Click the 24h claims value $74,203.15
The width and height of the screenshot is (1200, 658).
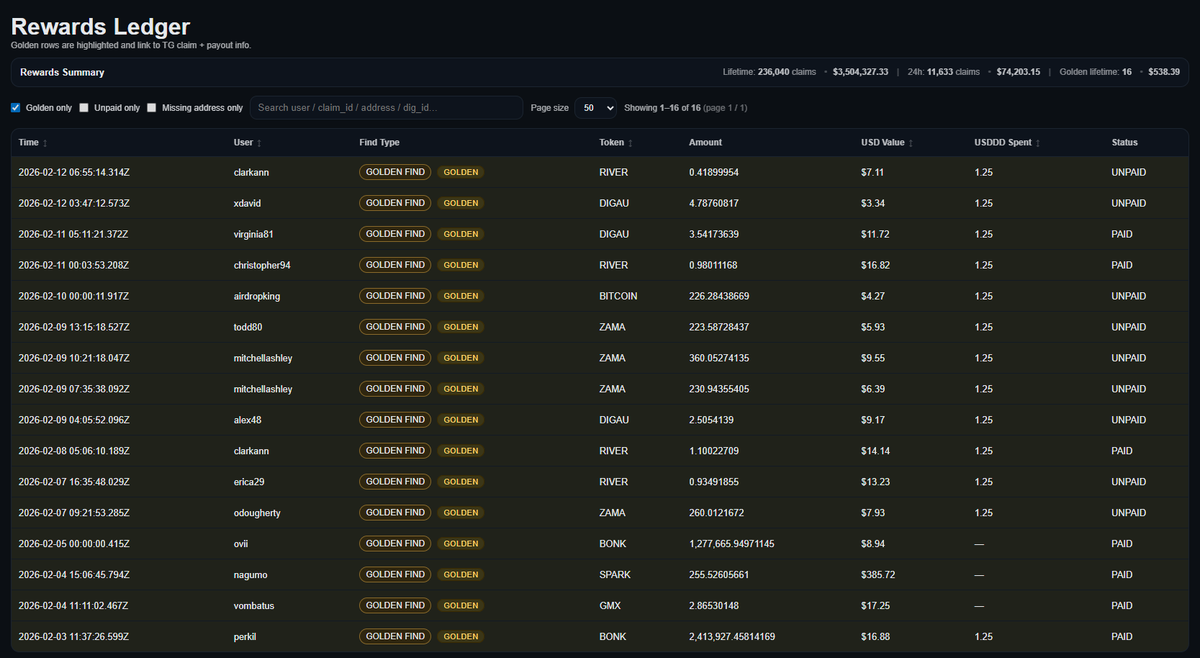[1018, 72]
